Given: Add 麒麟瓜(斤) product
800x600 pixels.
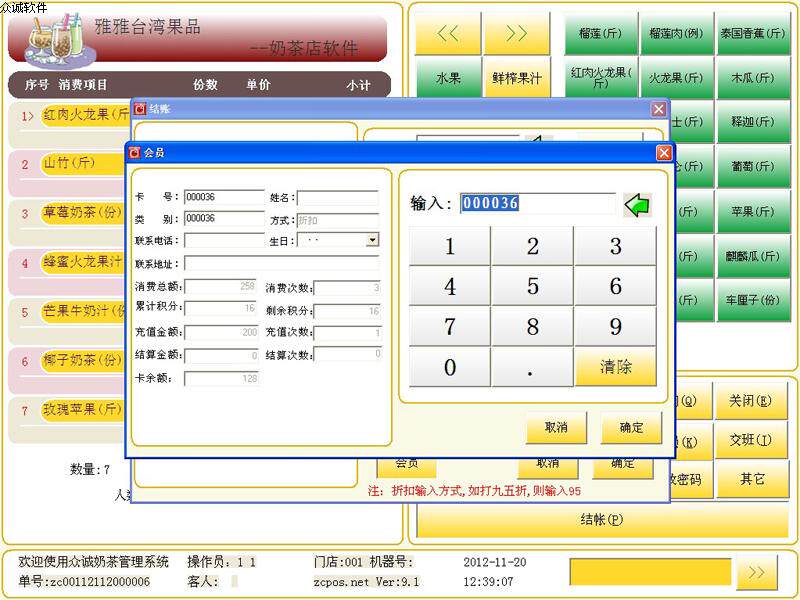Looking at the screenshot, I should pyautogui.click(x=753, y=256).
